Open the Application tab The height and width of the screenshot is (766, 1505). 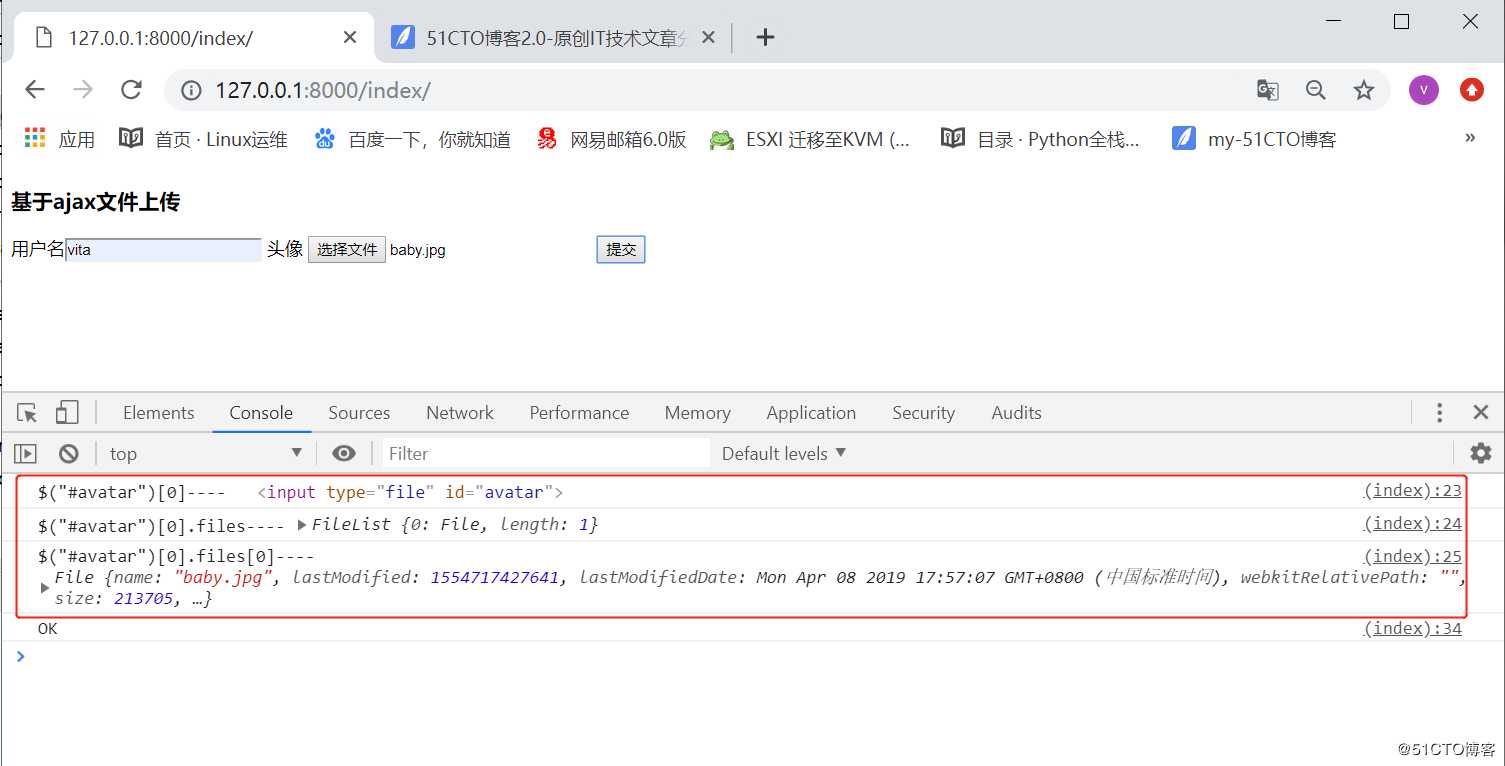[811, 413]
